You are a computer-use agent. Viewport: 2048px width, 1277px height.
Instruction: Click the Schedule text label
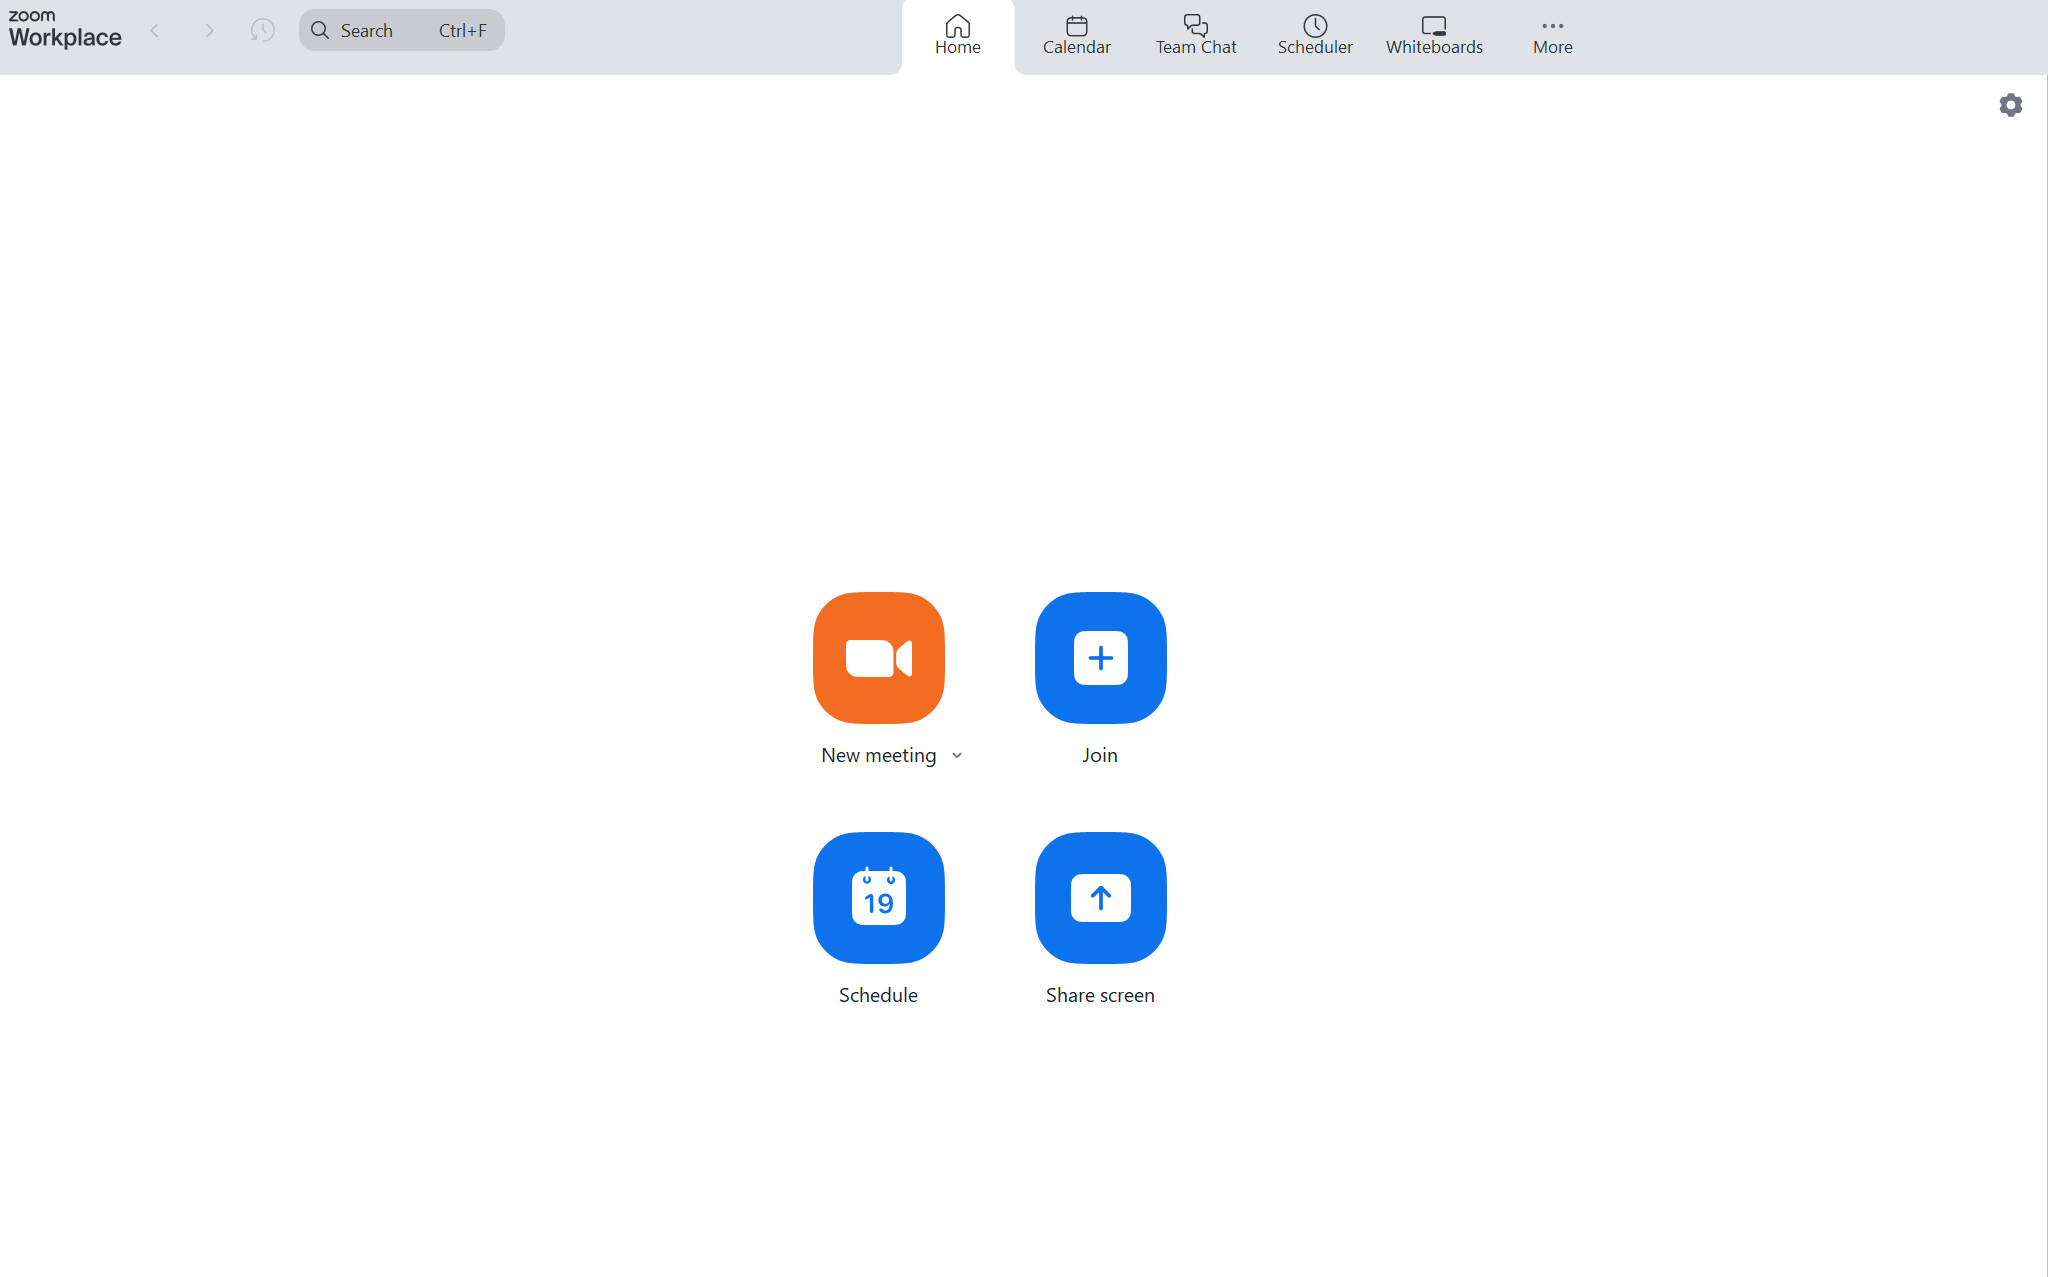[878, 996]
